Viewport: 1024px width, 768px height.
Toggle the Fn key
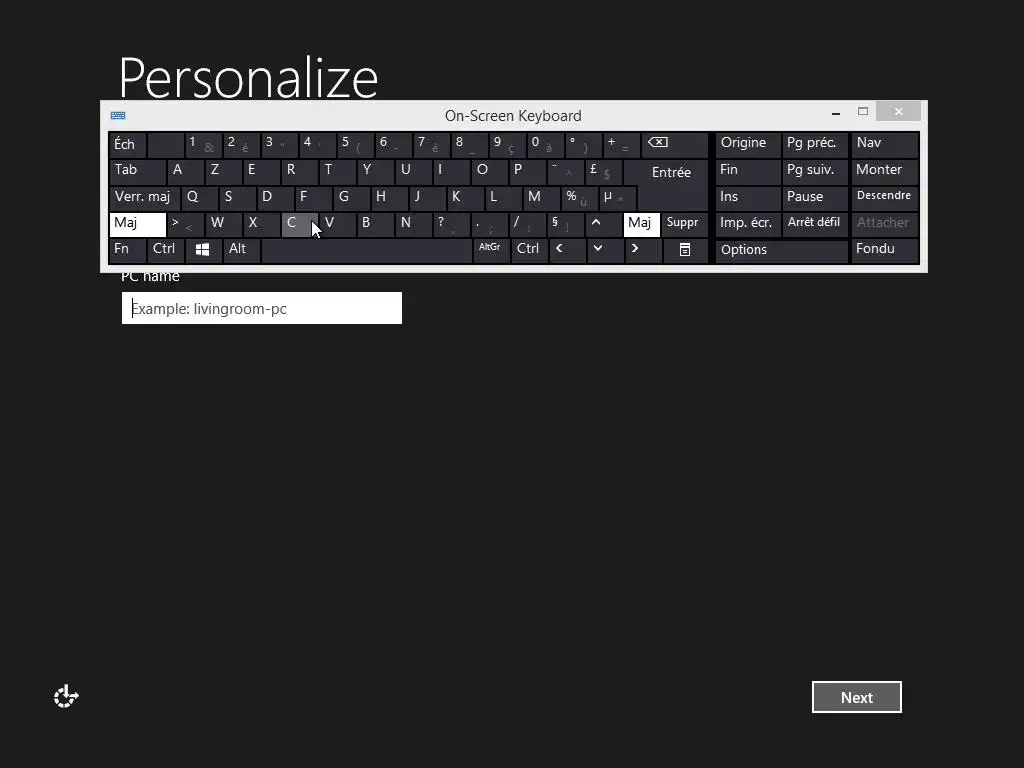pyautogui.click(x=127, y=250)
